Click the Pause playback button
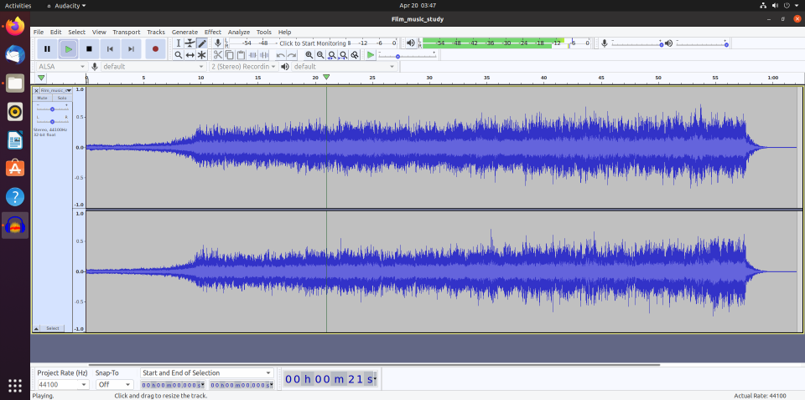805x400 pixels. point(47,48)
